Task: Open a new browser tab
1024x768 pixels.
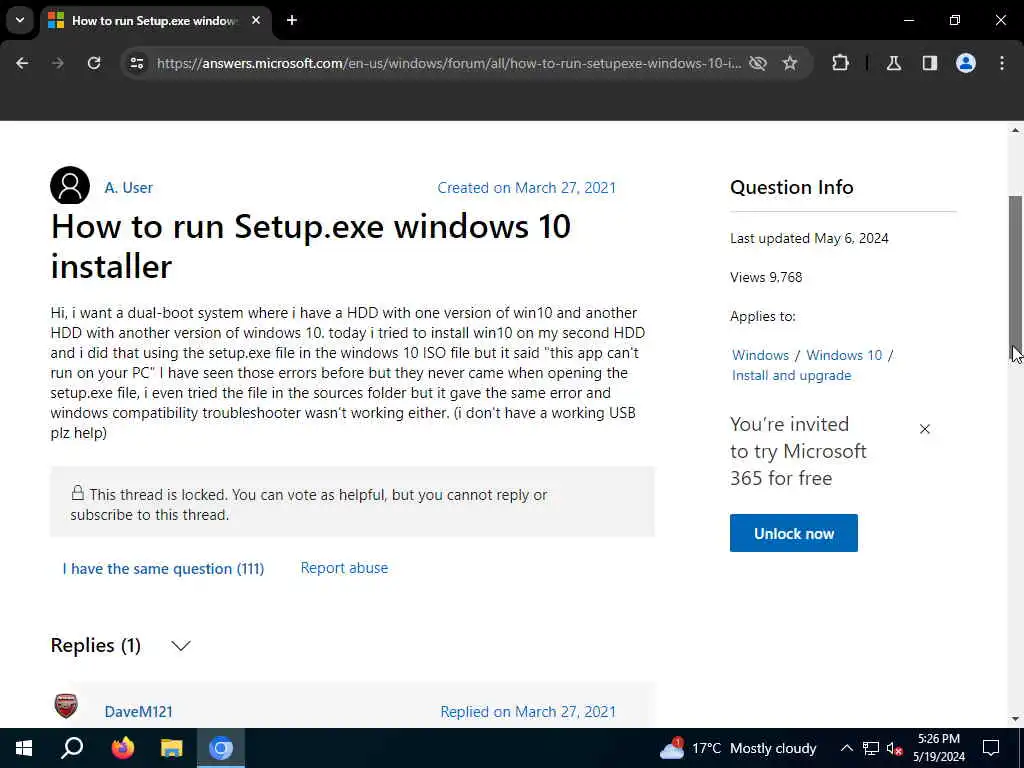Action: [x=292, y=20]
